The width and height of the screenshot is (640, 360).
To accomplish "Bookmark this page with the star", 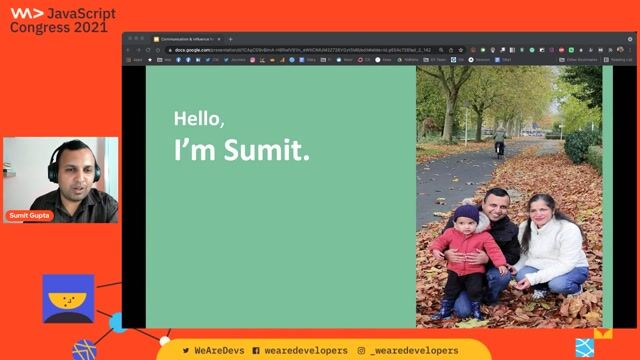I will 461,50.
